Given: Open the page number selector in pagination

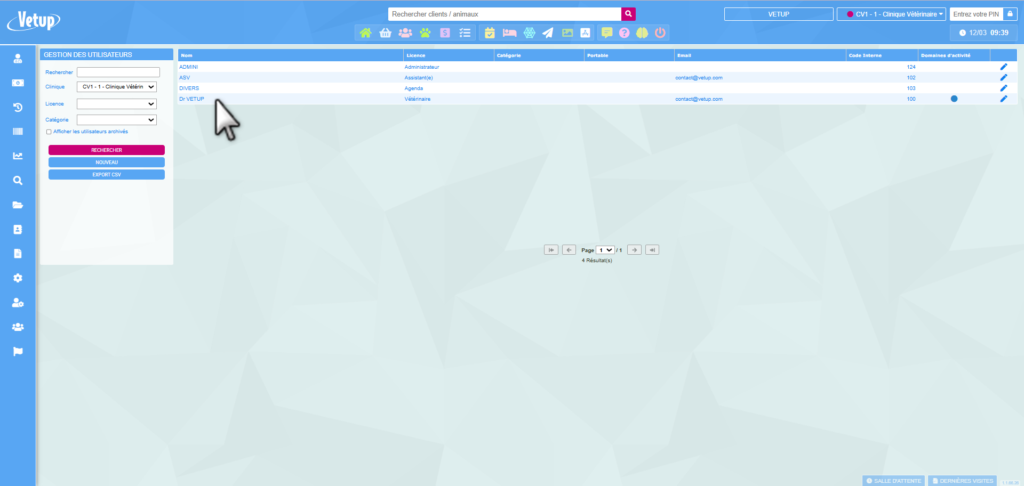Looking at the screenshot, I should coord(604,249).
